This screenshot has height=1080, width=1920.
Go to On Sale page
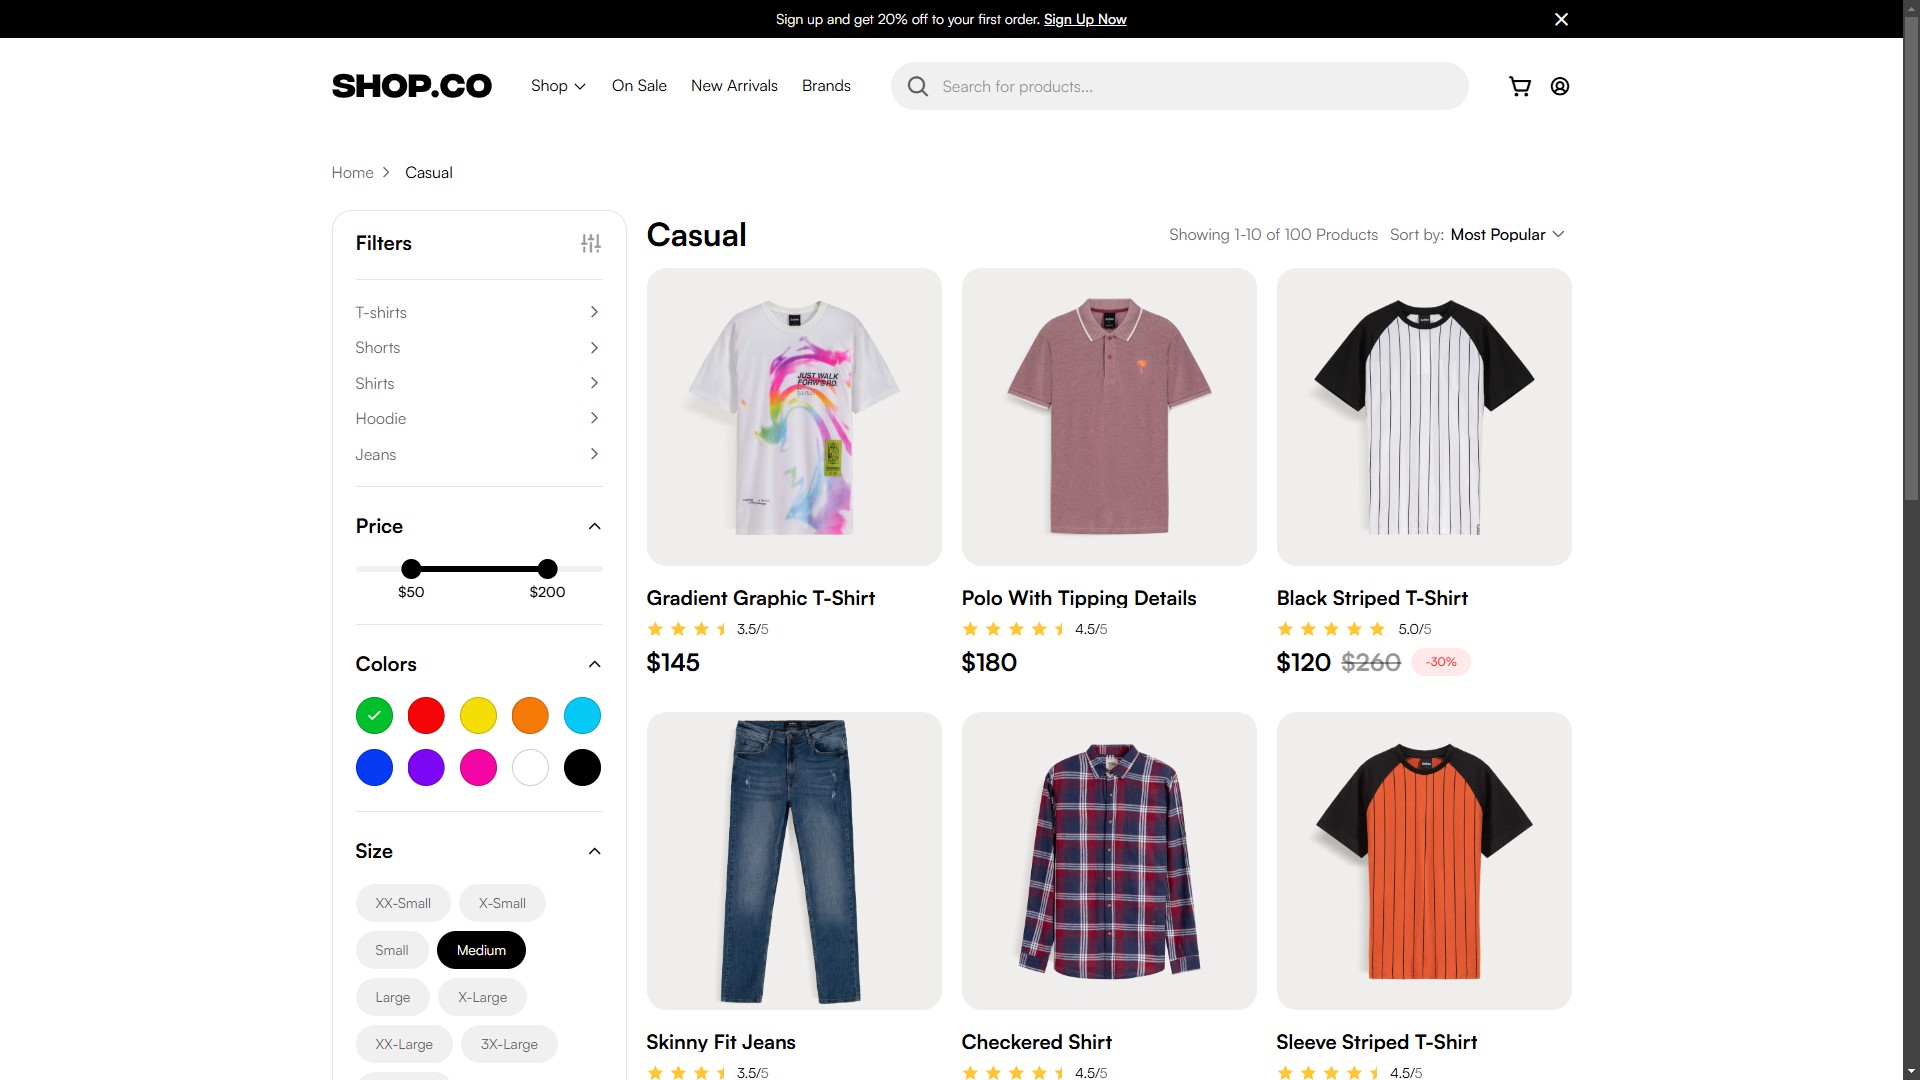[x=639, y=86]
